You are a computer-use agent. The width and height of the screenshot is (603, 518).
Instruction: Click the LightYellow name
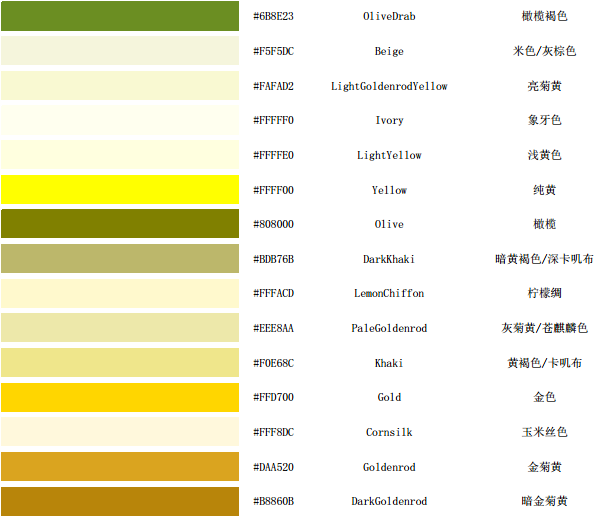tap(389, 155)
